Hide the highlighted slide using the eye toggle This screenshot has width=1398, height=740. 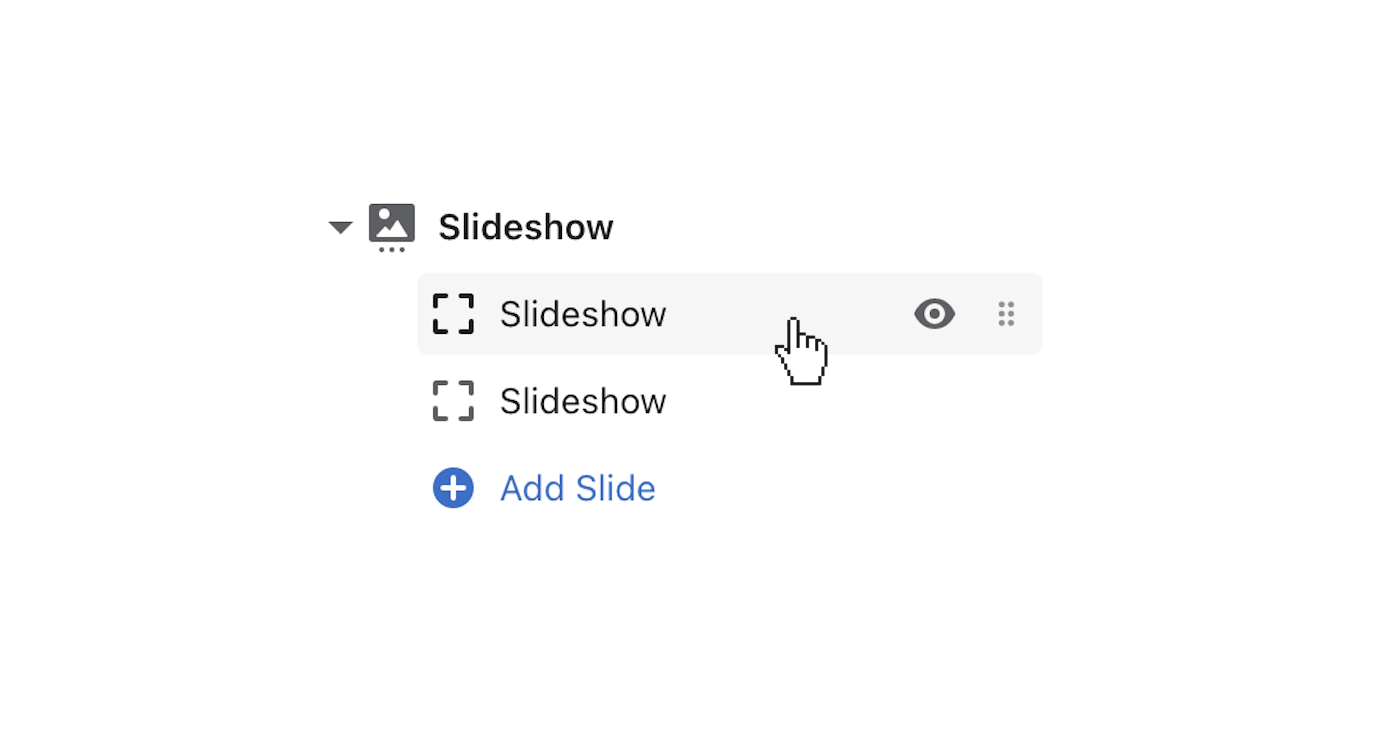[934, 314]
